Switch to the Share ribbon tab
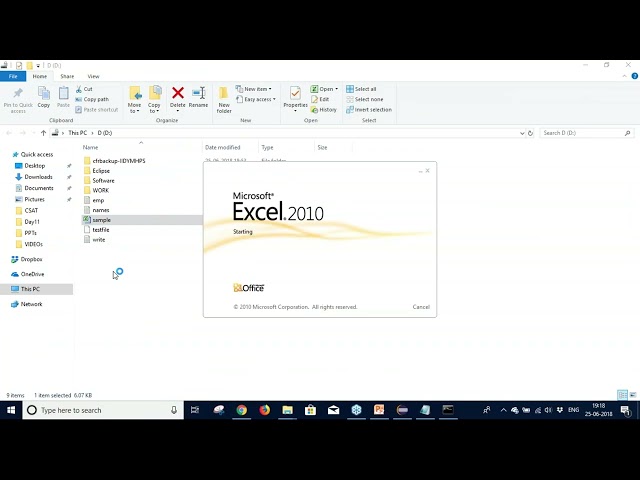The width and height of the screenshot is (640, 480). click(x=67, y=76)
